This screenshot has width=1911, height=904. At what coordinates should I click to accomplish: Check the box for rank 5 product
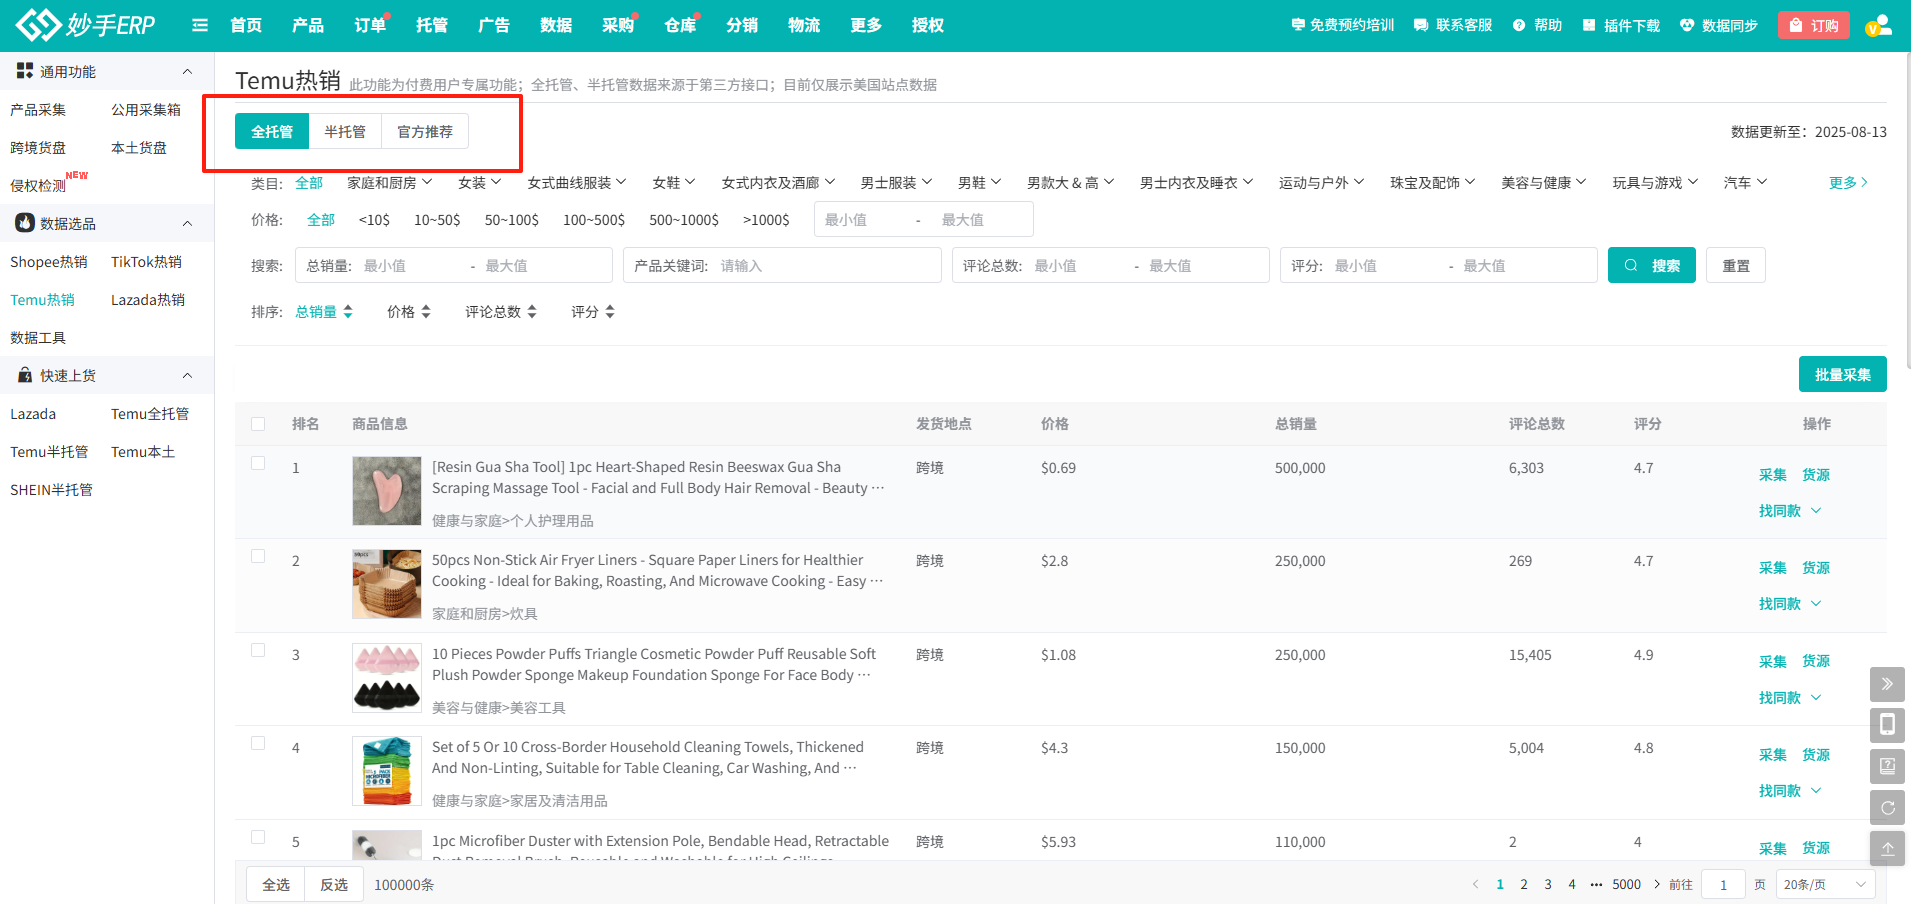(258, 837)
